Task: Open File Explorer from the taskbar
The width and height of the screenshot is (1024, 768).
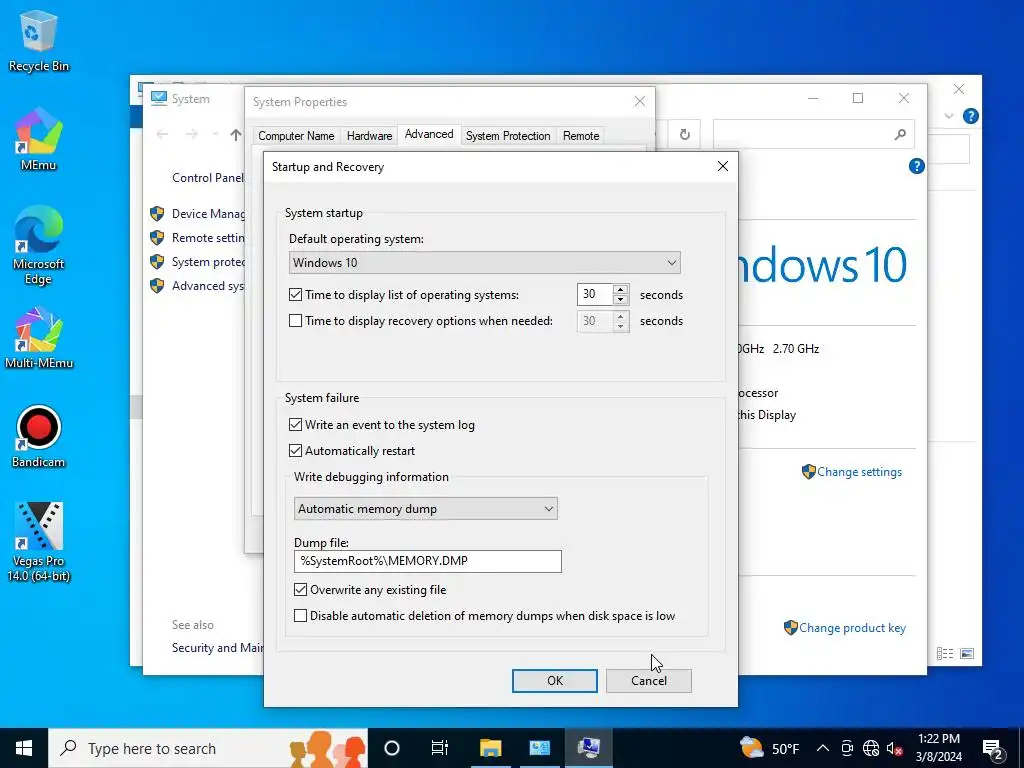Action: [x=490, y=748]
